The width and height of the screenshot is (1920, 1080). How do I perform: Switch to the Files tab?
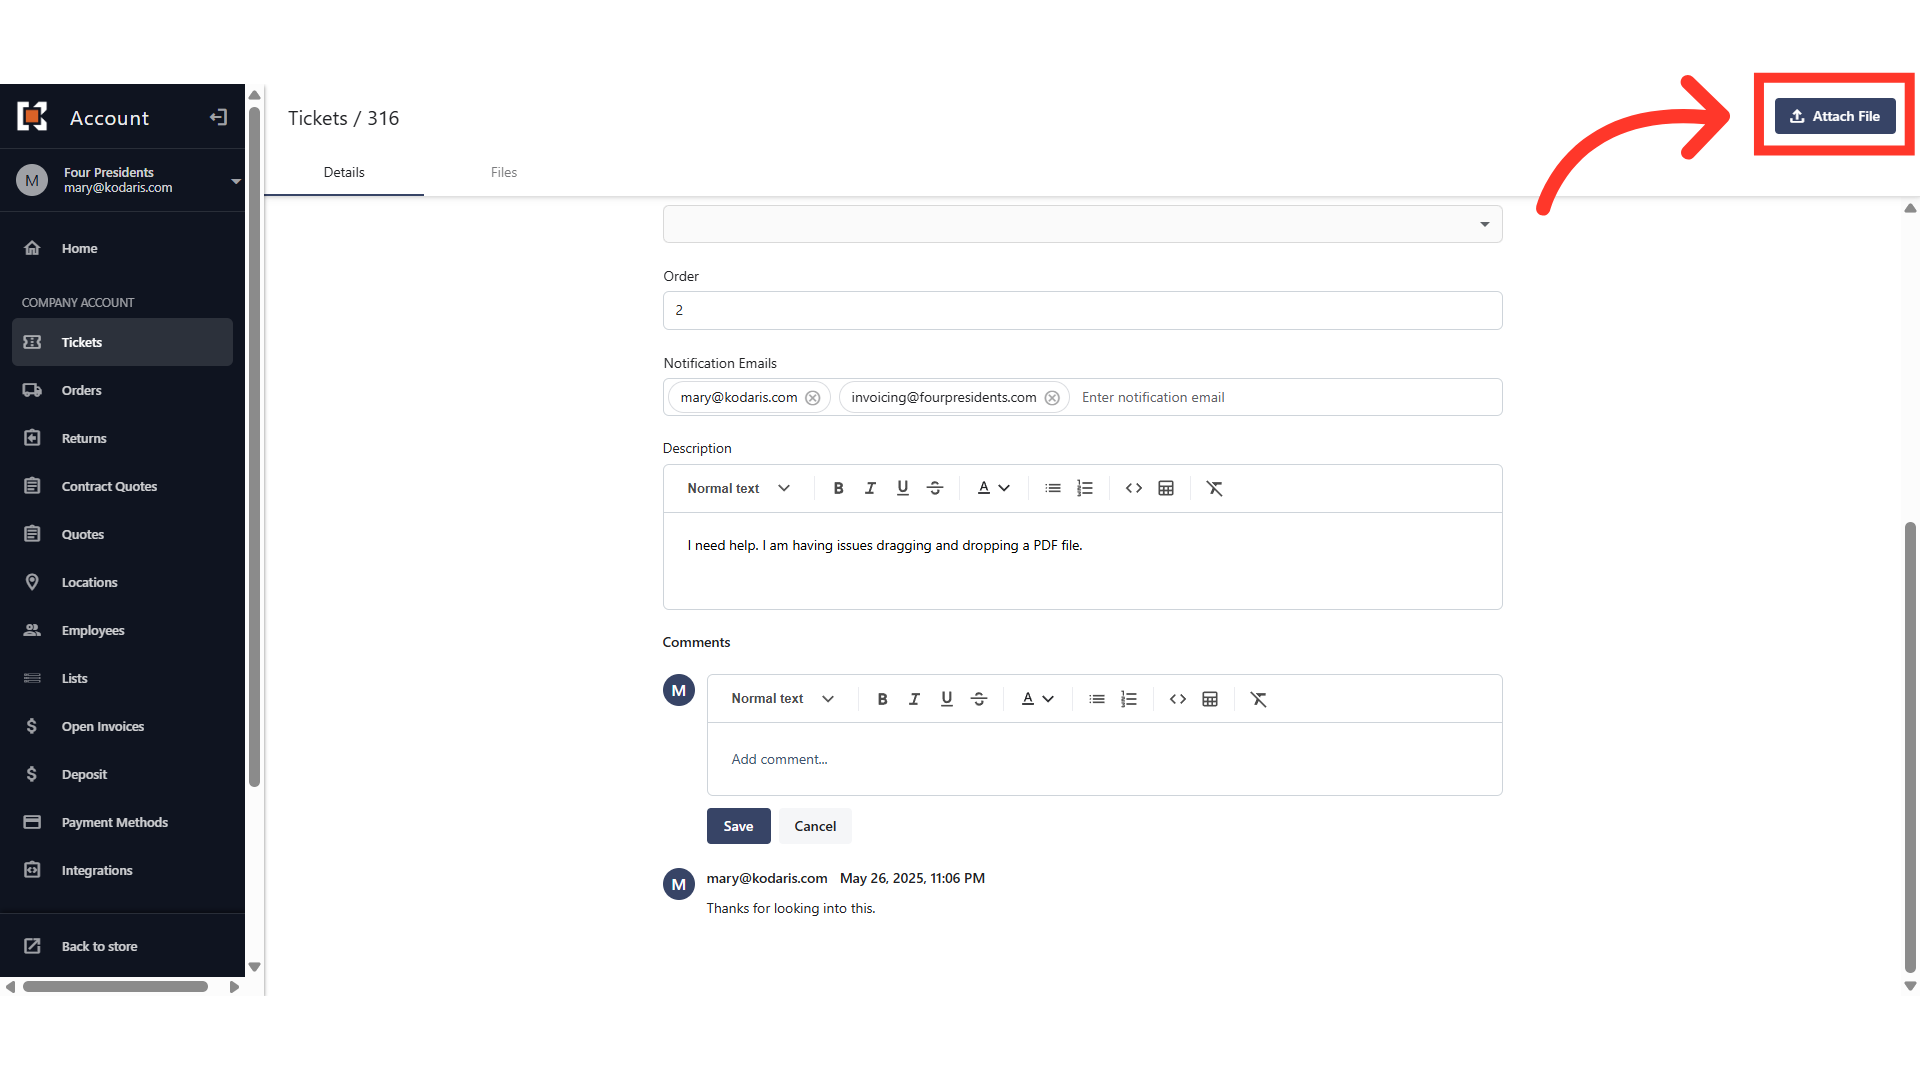click(503, 172)
